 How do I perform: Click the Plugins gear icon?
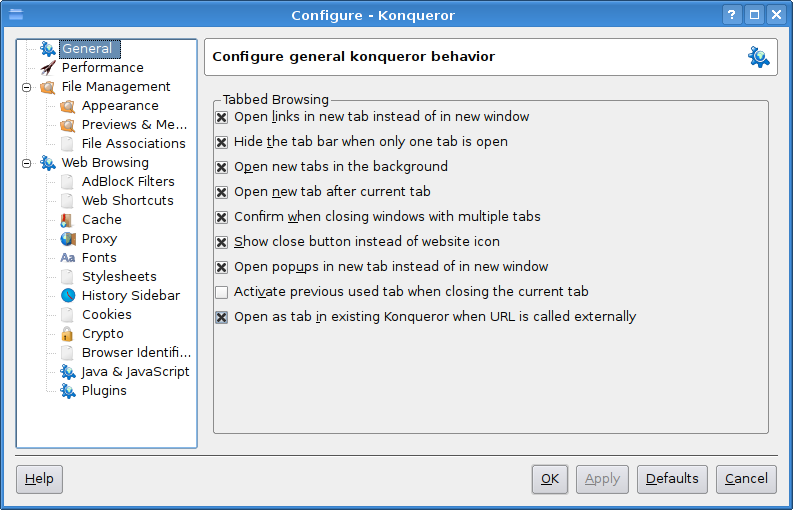coord(68,391)
